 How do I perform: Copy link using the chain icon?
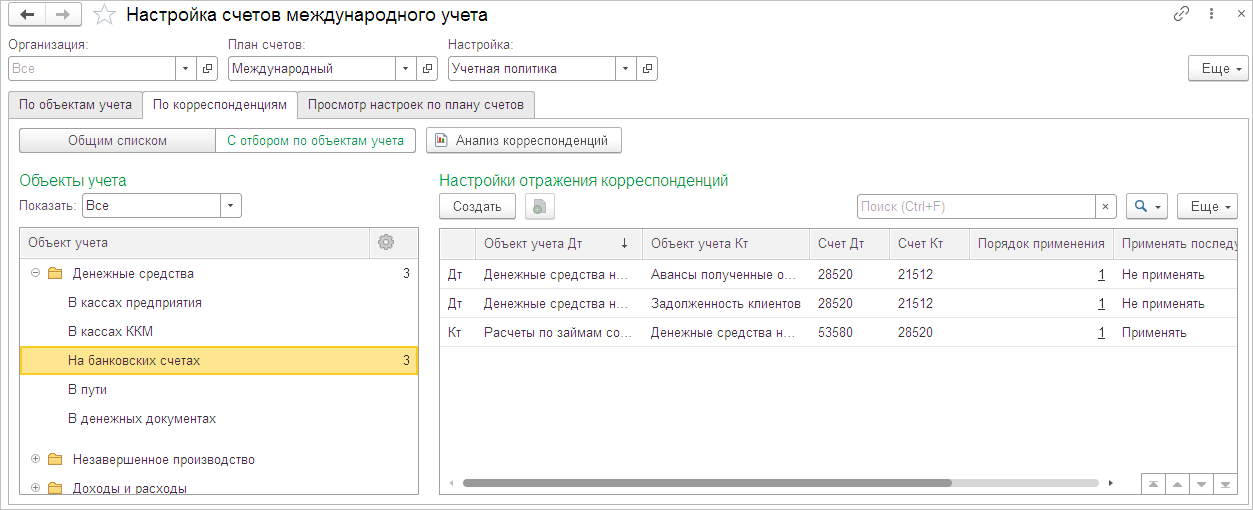point(1182,14)
